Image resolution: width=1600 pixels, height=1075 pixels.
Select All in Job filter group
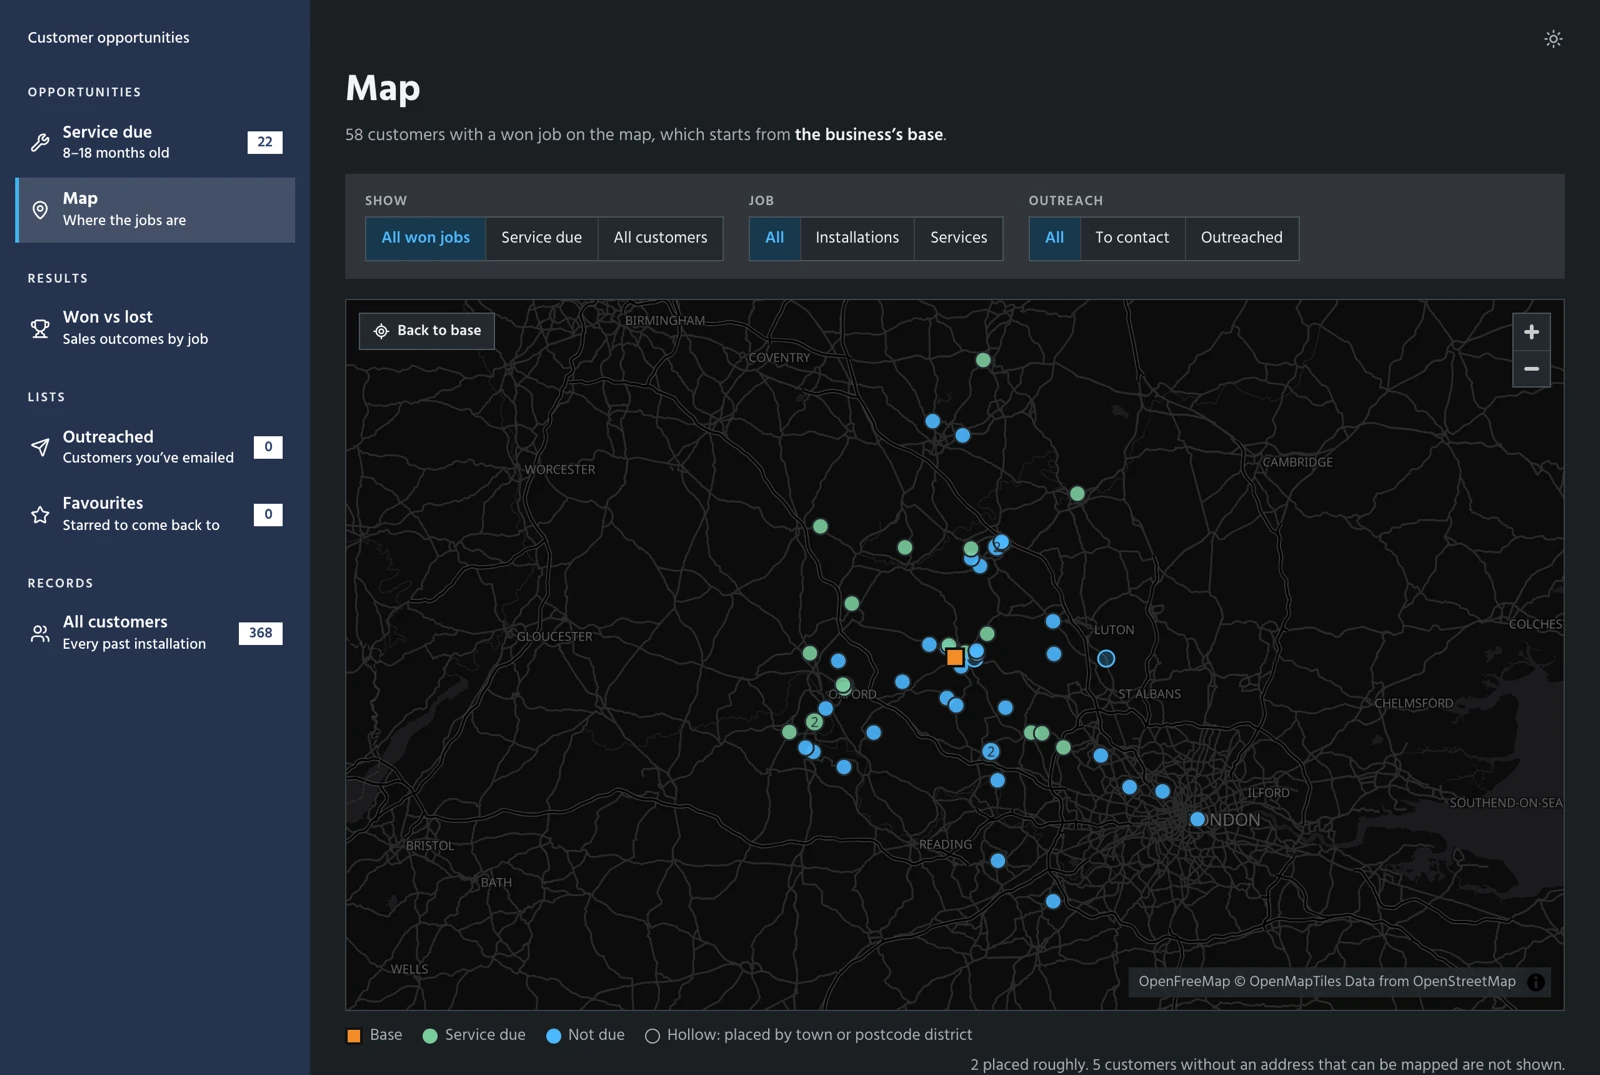coord(775,238)
